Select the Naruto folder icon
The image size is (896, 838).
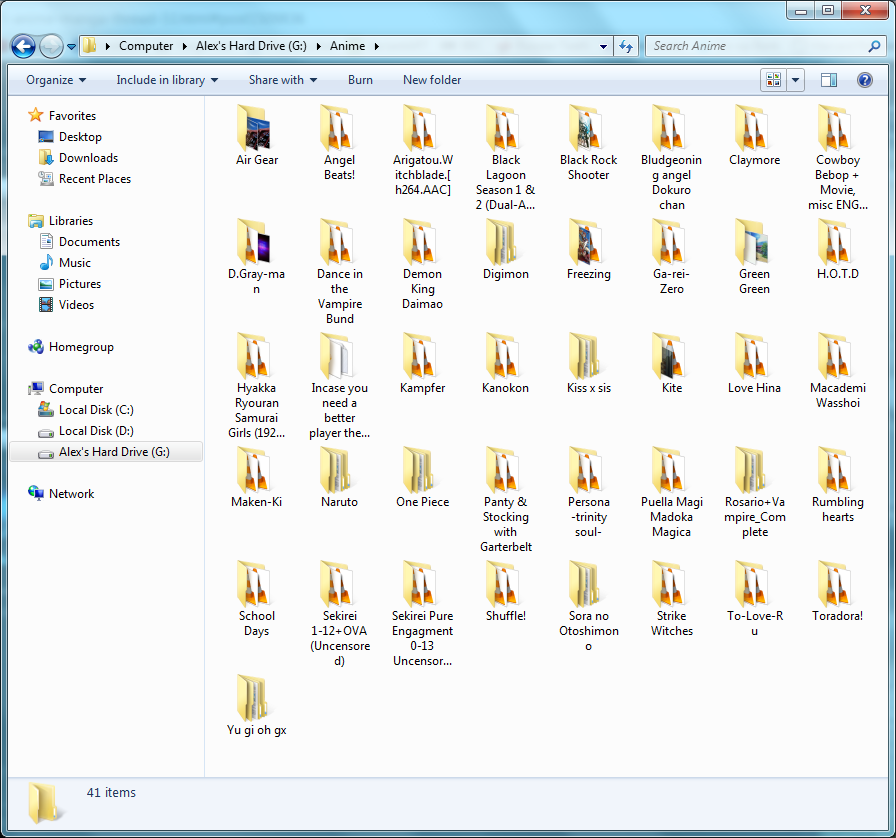tap(336, 469)
